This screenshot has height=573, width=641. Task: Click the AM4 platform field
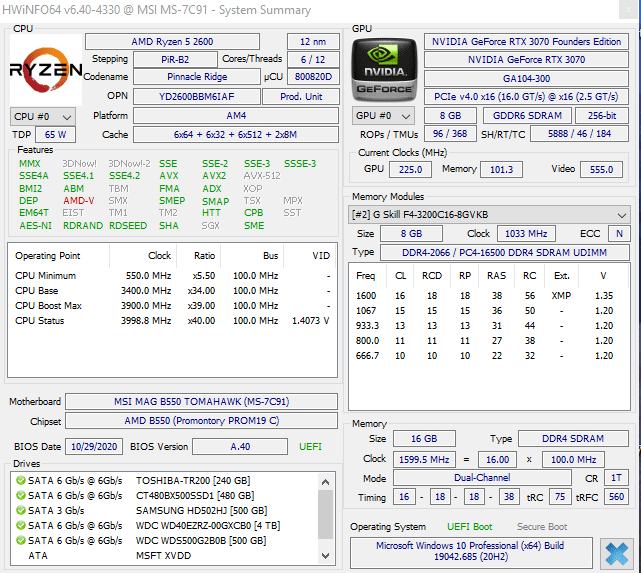(236, 116)
